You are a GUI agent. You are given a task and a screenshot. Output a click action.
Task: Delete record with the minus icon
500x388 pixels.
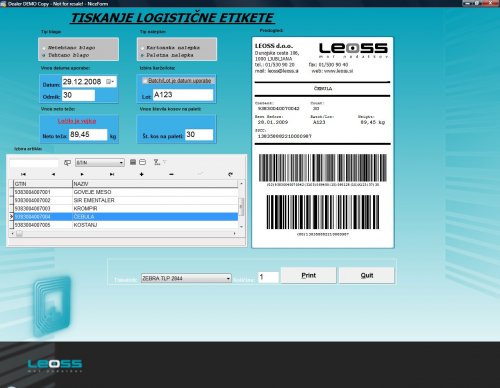[x=171, y=174]
